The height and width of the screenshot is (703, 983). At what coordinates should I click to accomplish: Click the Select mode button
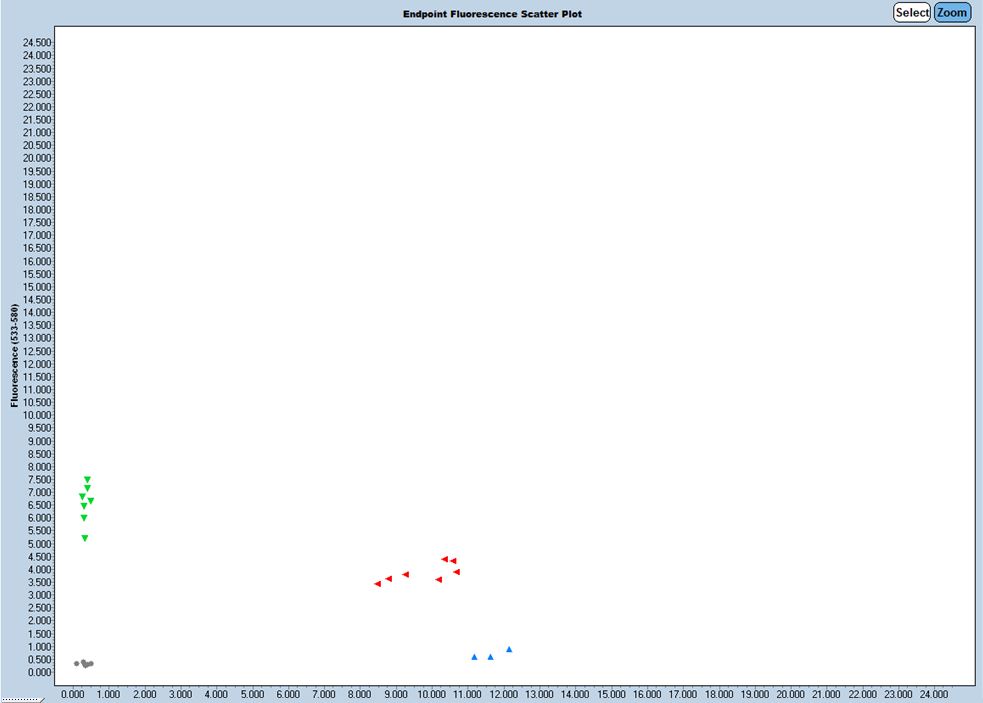(911, 13)
